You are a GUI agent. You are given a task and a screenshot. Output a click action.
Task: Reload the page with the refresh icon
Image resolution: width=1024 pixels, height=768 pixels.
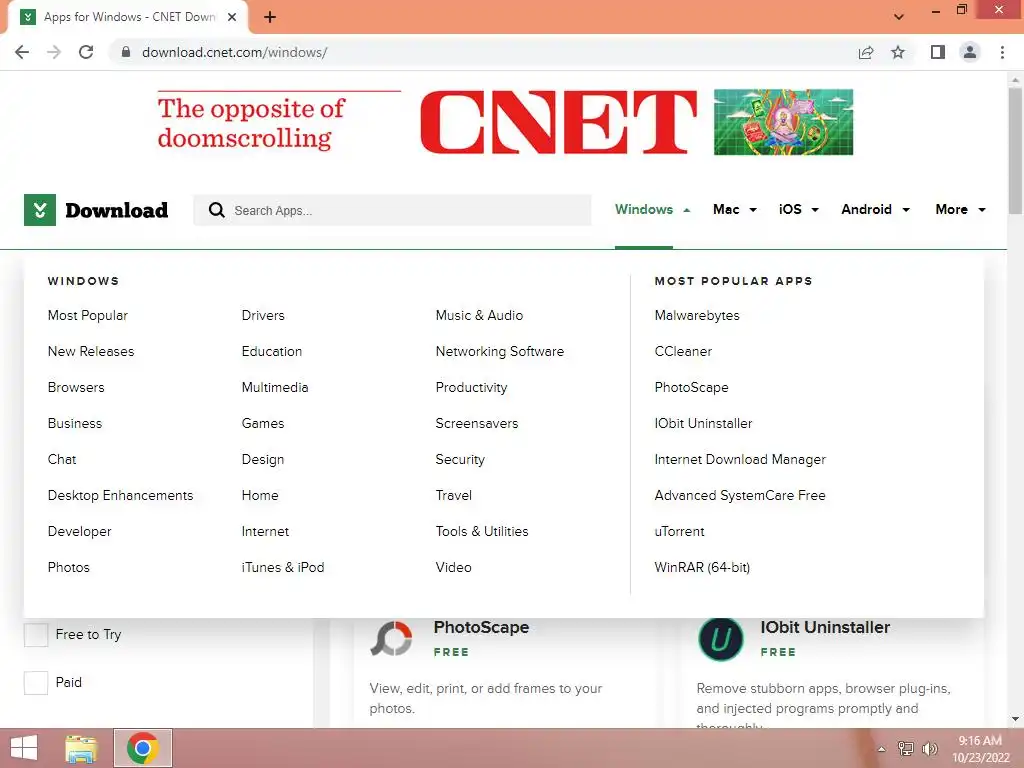point(86,52)
